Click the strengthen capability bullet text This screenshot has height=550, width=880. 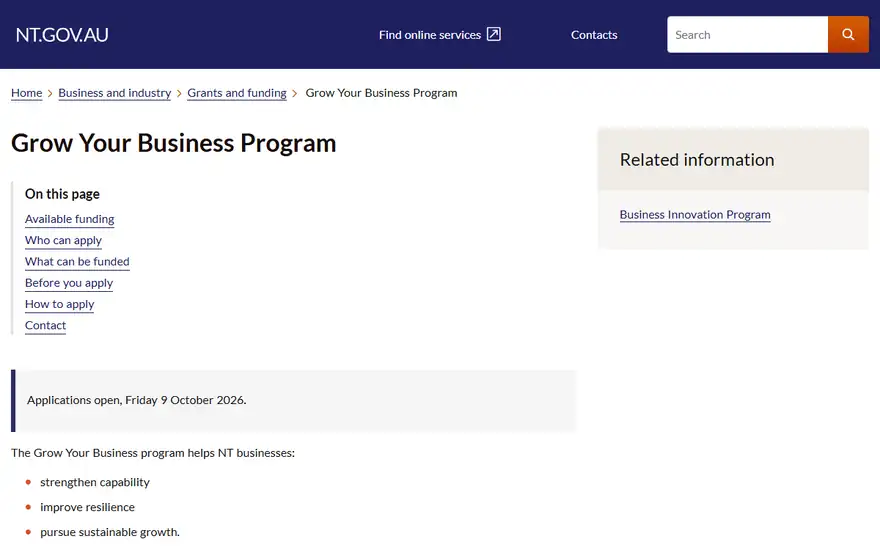[95, 483]
